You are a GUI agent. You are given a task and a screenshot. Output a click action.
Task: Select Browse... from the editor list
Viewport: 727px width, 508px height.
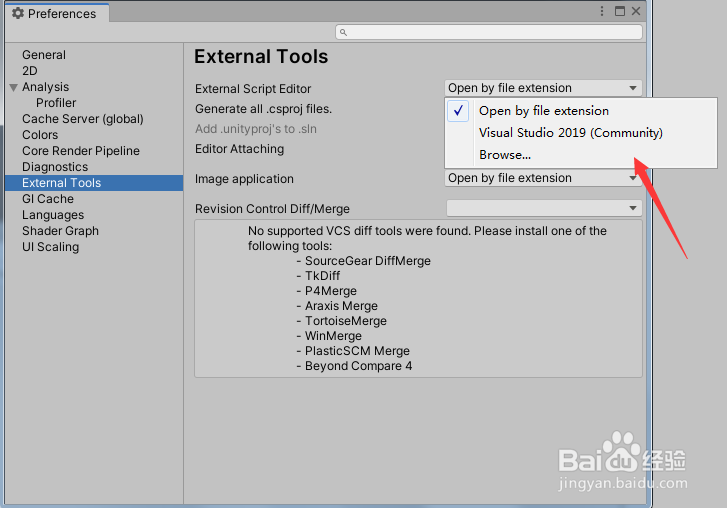505,155
